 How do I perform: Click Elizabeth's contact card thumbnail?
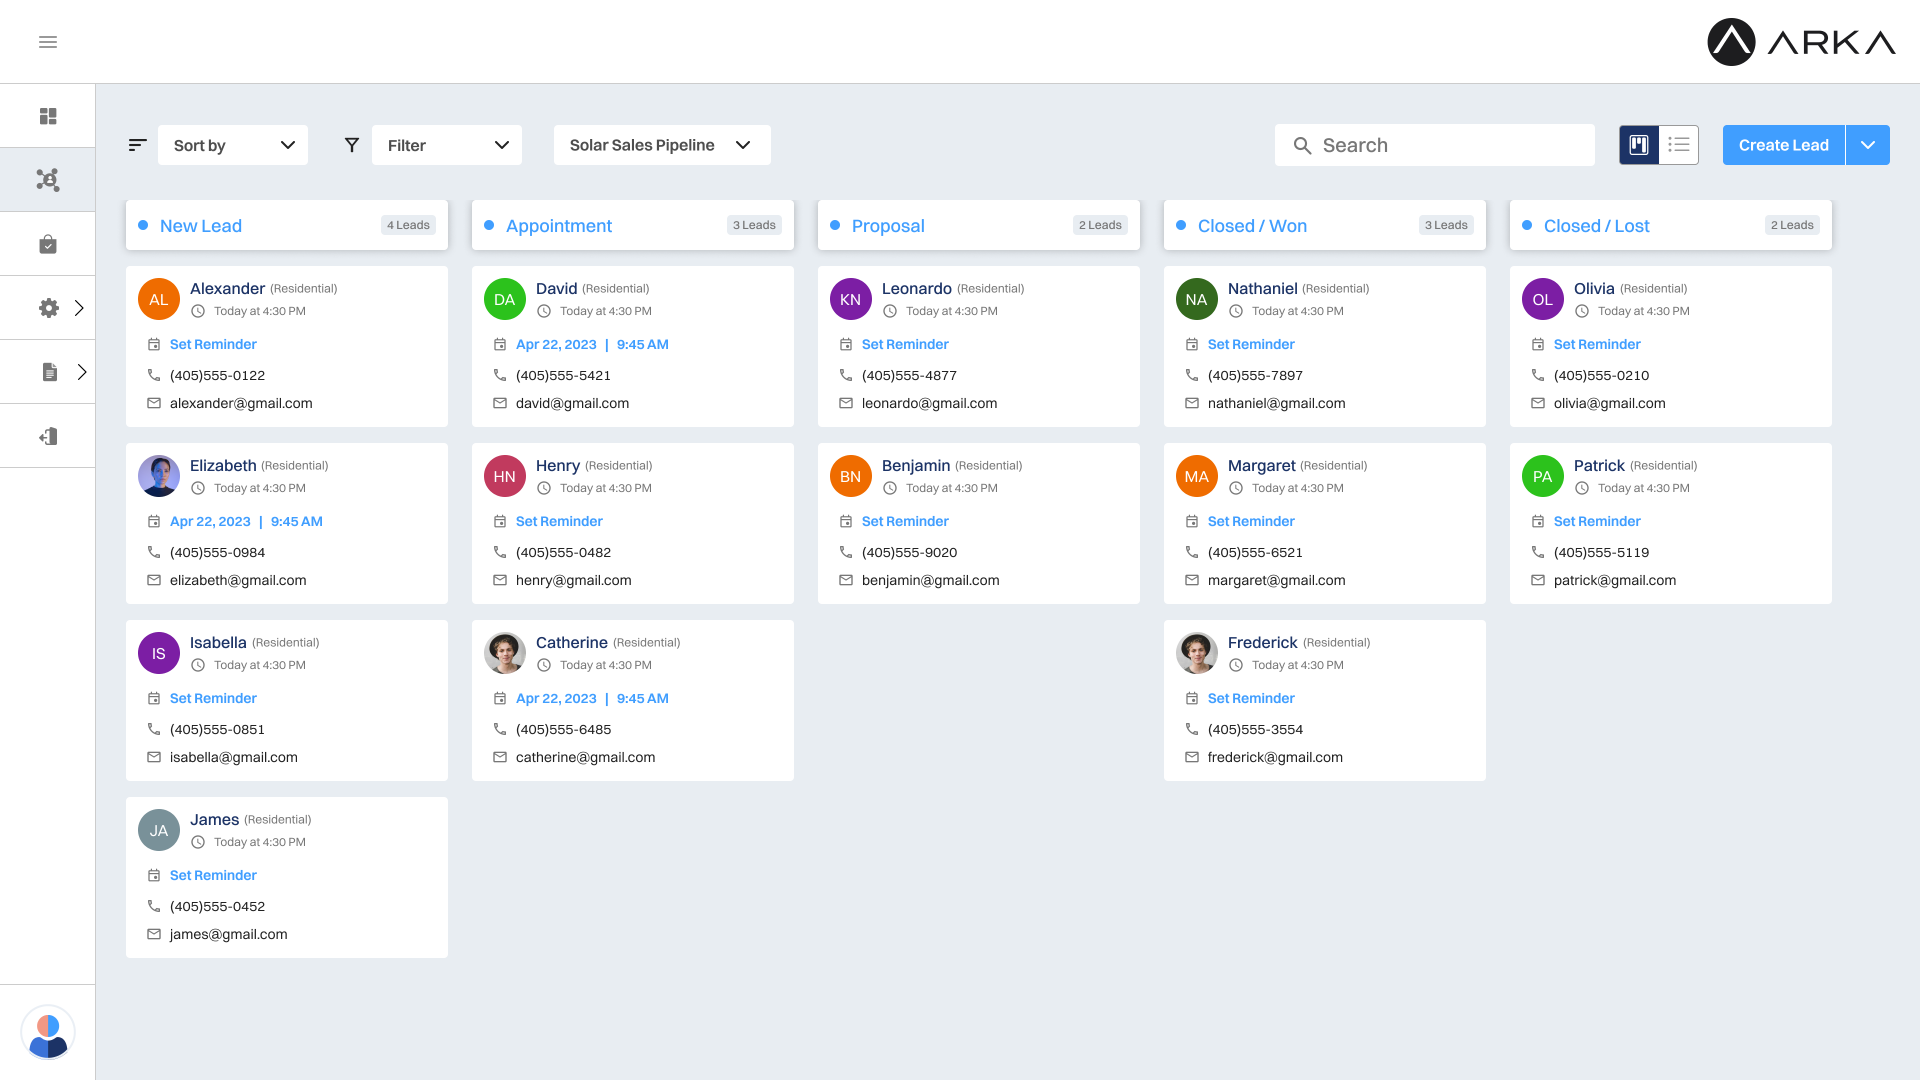tap(160, 476)
